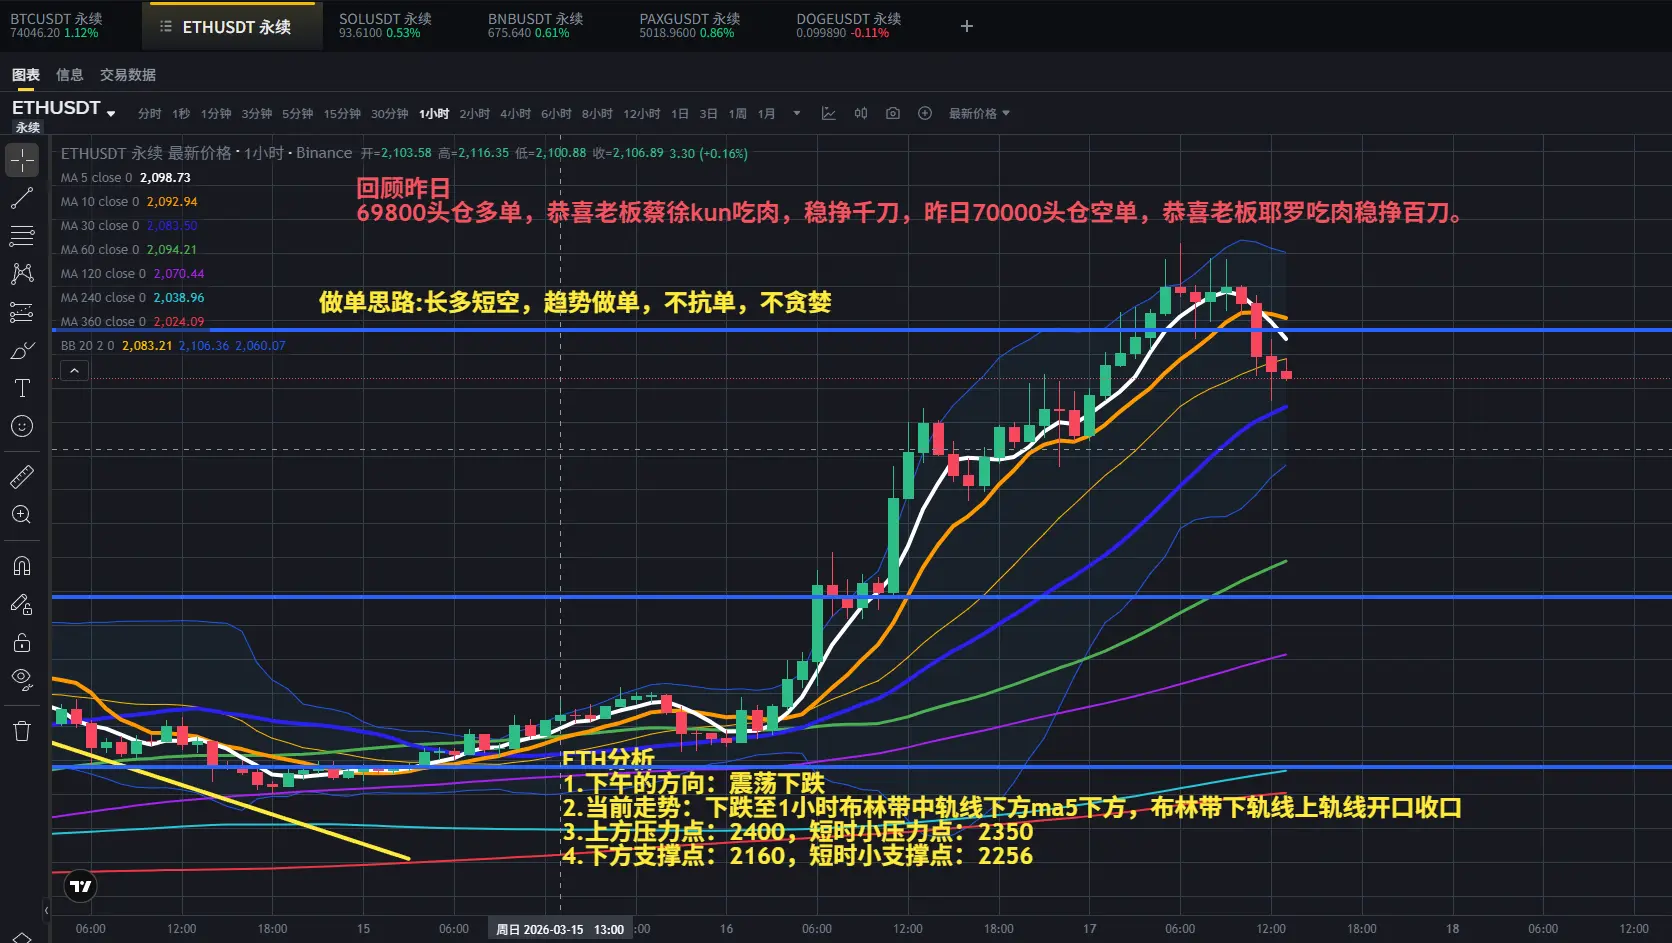Take a chart snapshot with camera icon
The height and width of the screenshot is (943, 1672).
893,113
